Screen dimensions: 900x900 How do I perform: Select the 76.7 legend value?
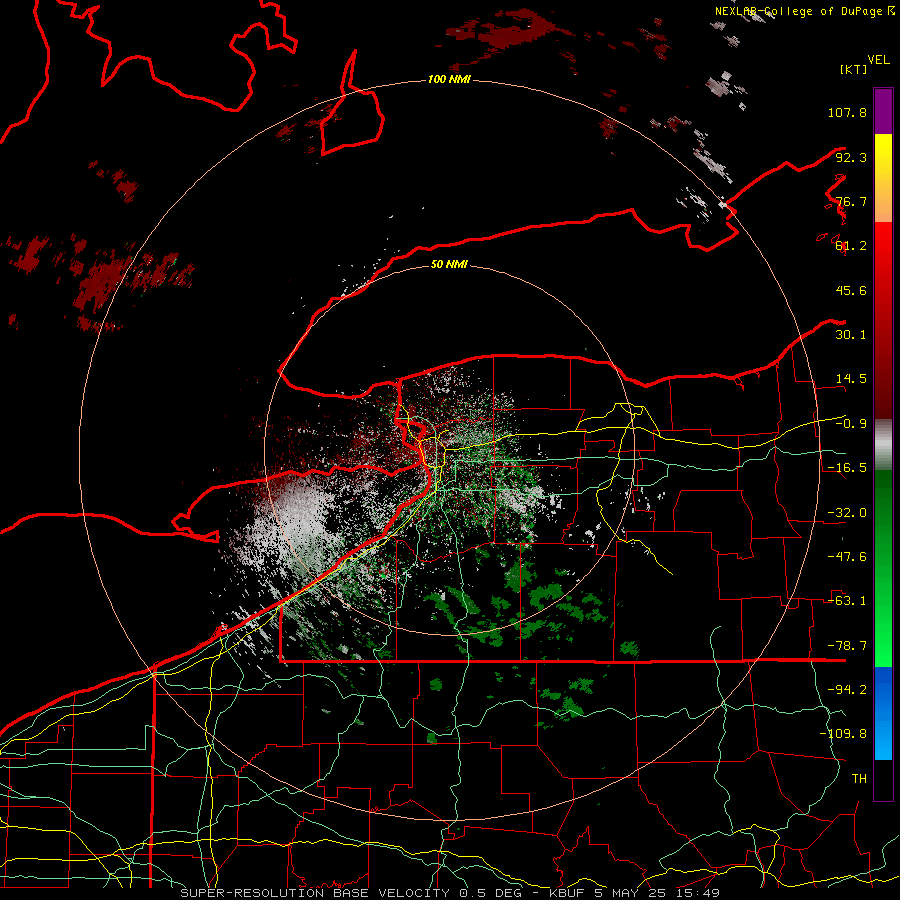851,201
